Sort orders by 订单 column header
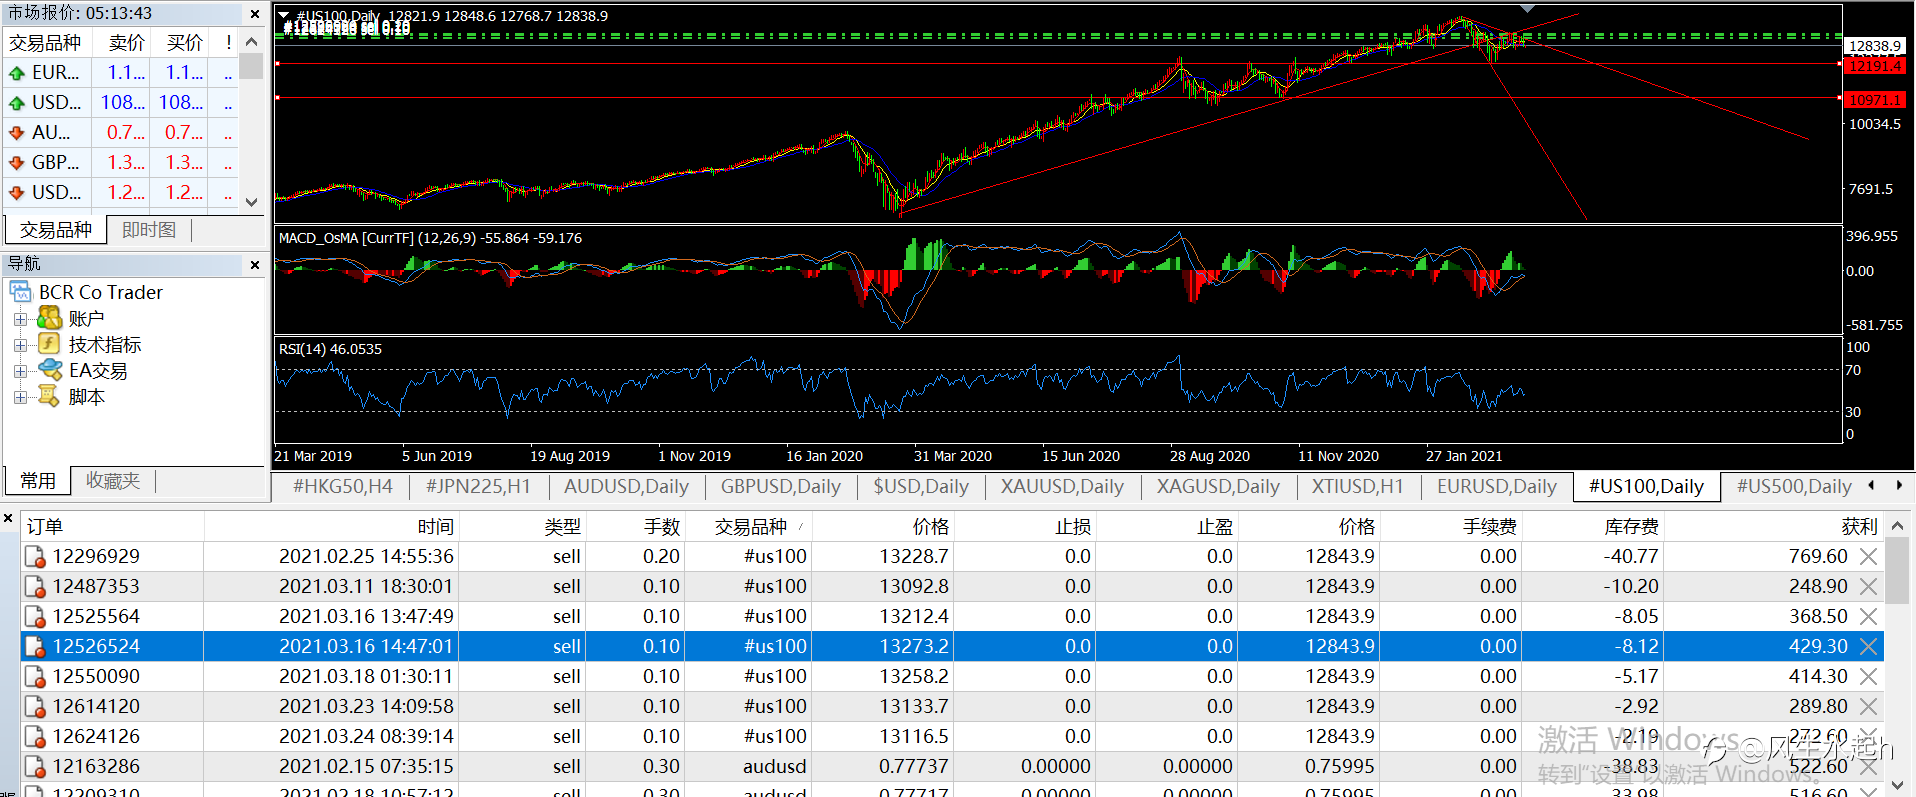1916x797 pixels. (112, 527)
